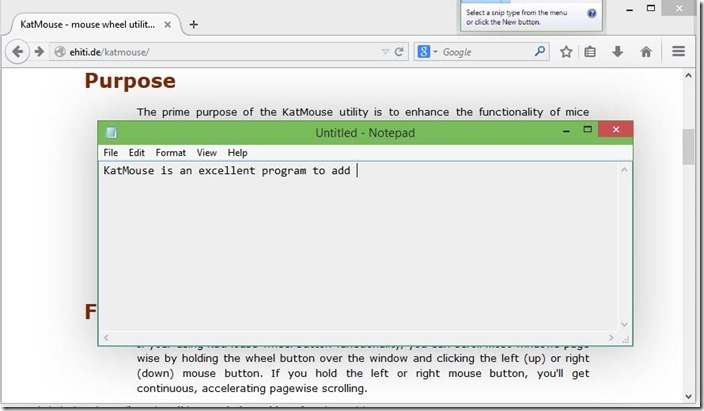Click Notepad title bar app icon

point(111,133)
